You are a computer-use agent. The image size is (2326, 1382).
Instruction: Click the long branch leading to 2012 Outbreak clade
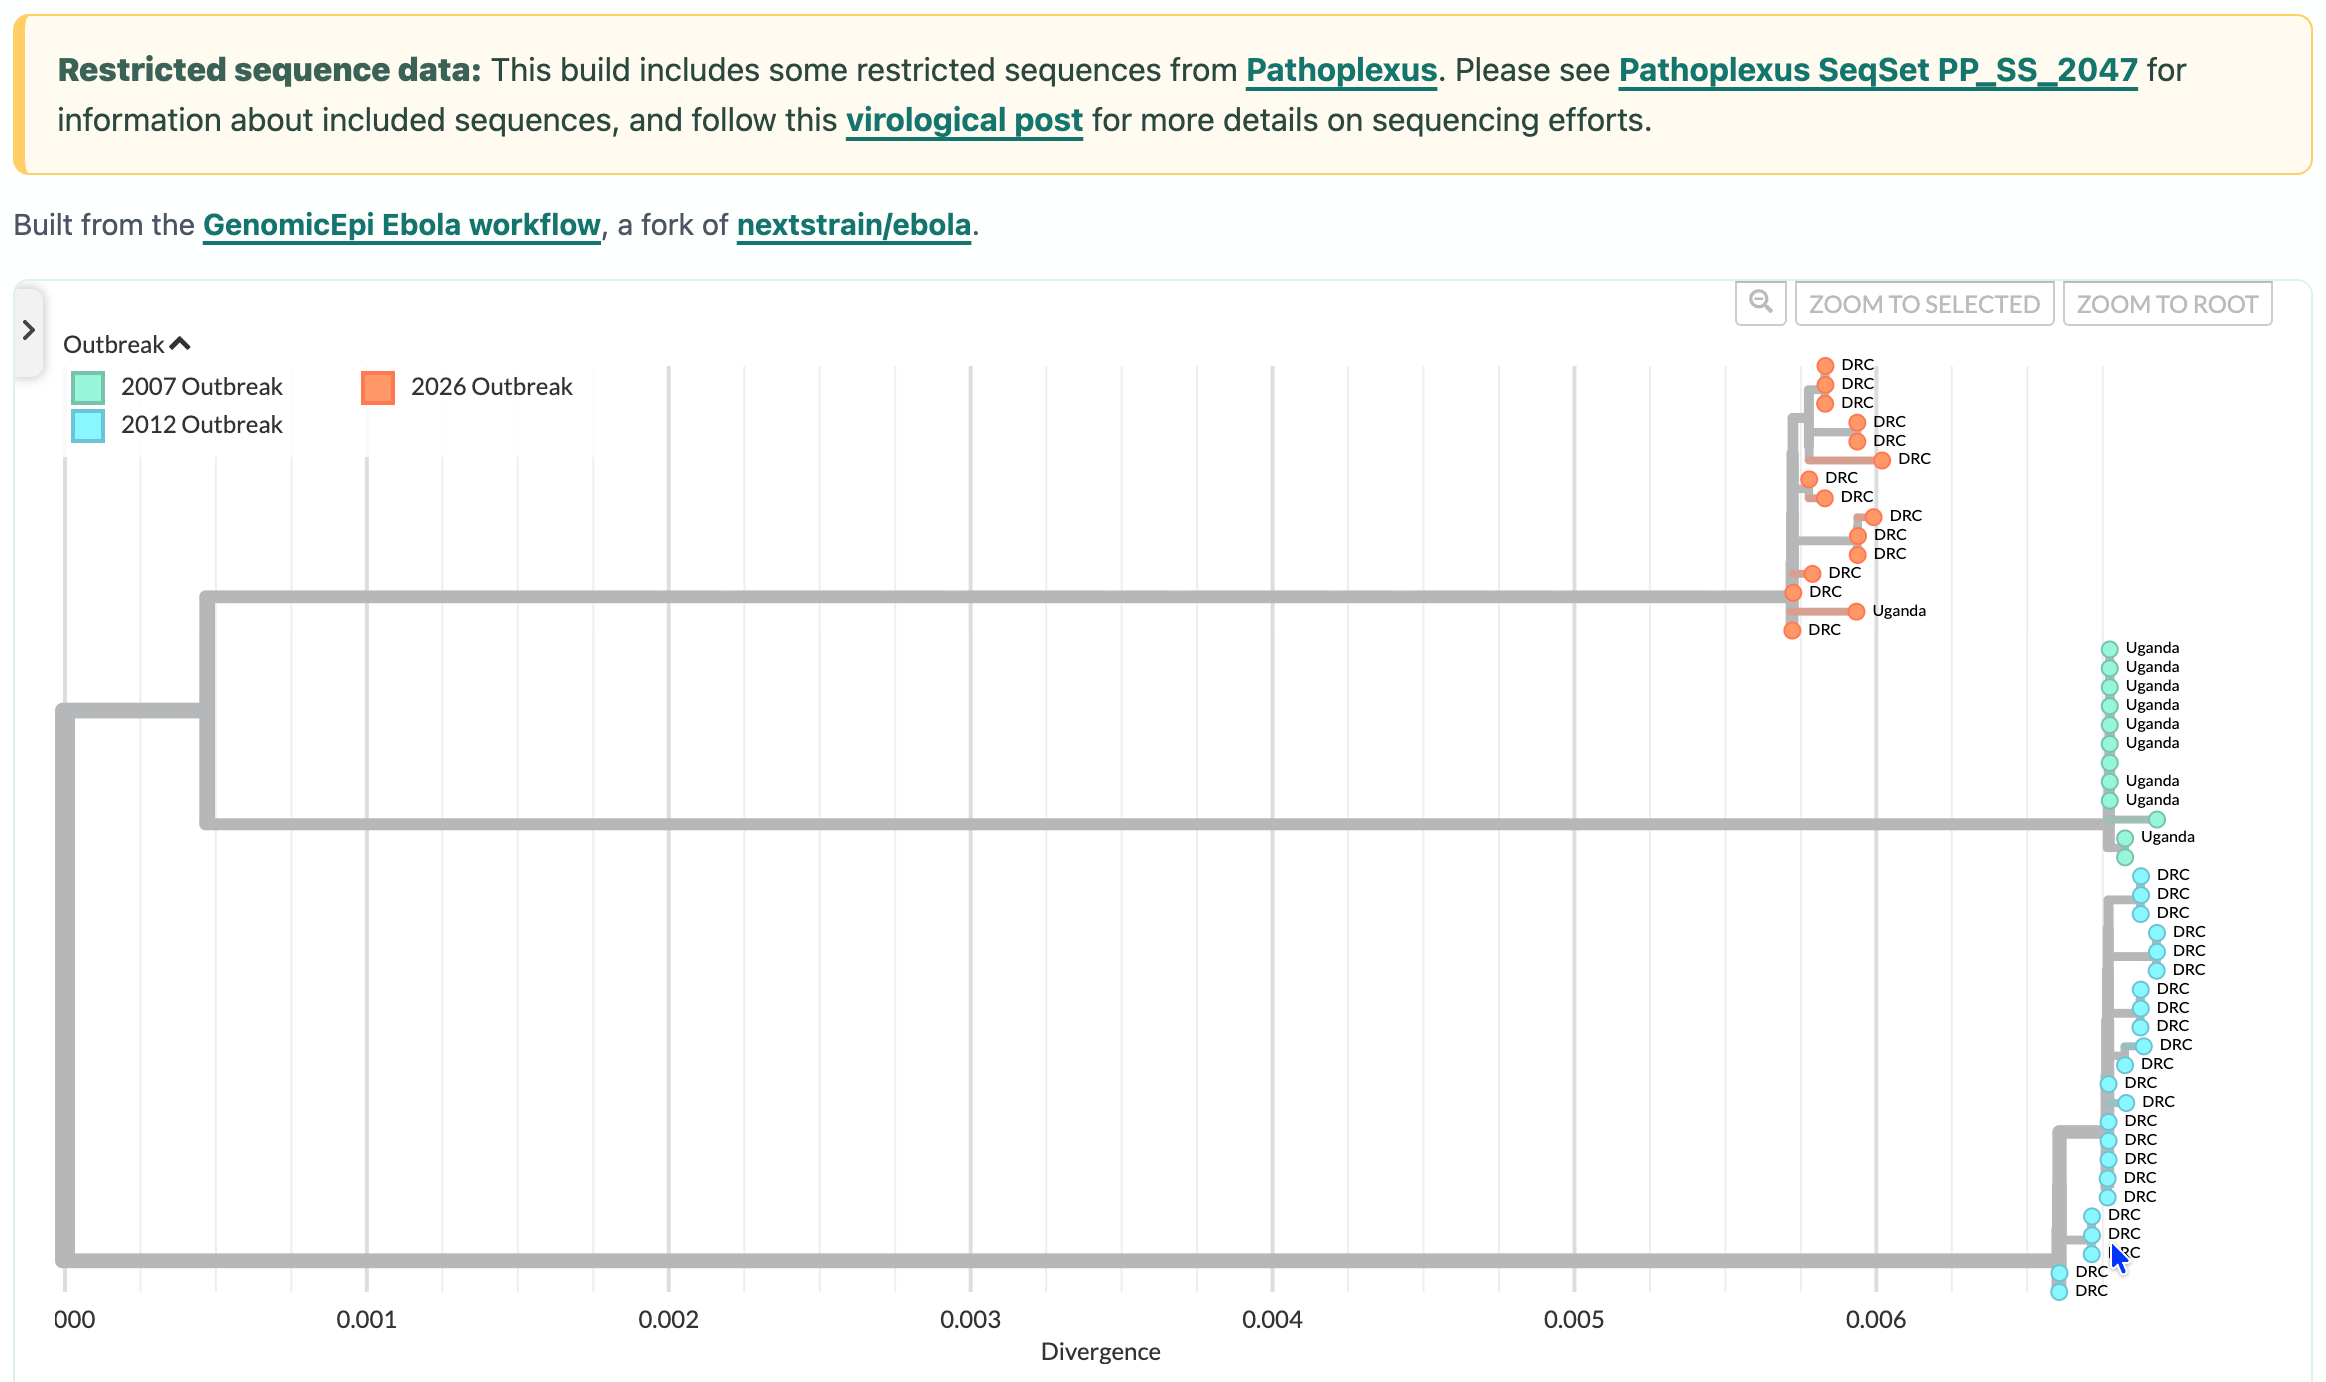pyautogui.click(x=1060, y=1260)
